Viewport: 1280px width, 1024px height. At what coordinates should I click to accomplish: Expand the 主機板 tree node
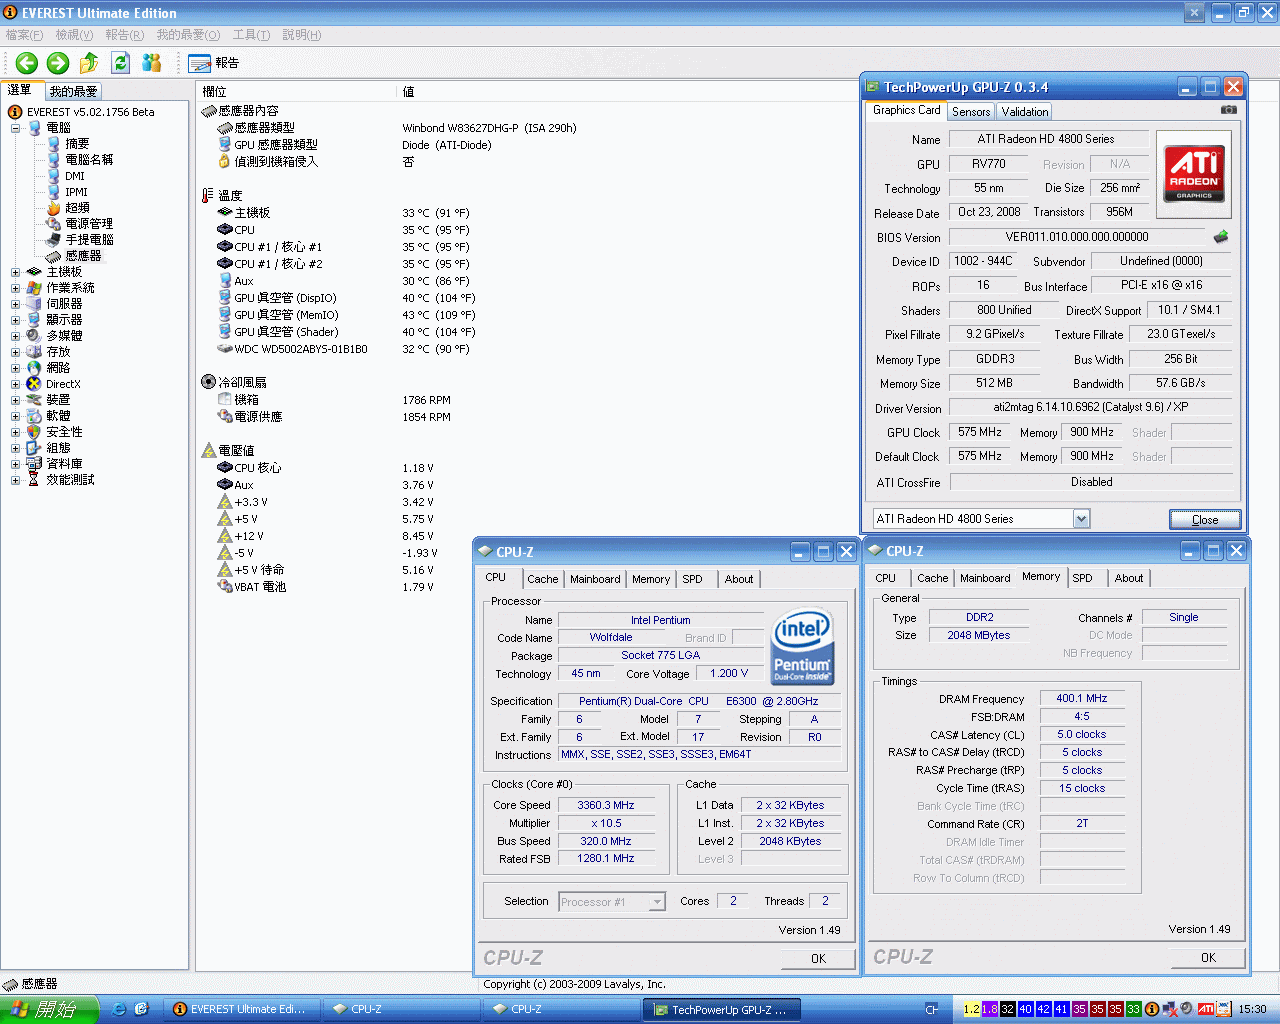[16, 272]
